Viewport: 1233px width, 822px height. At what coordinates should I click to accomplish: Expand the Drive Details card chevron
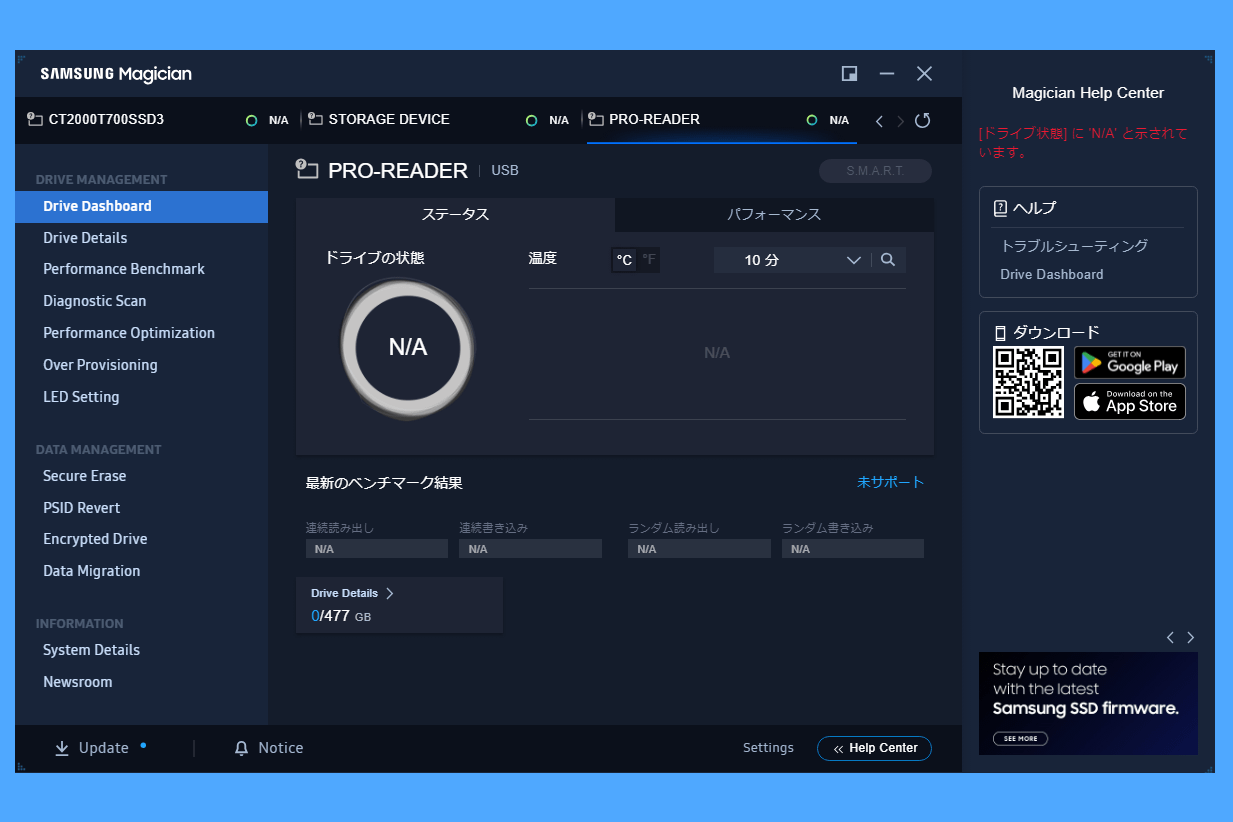(390, 593)
